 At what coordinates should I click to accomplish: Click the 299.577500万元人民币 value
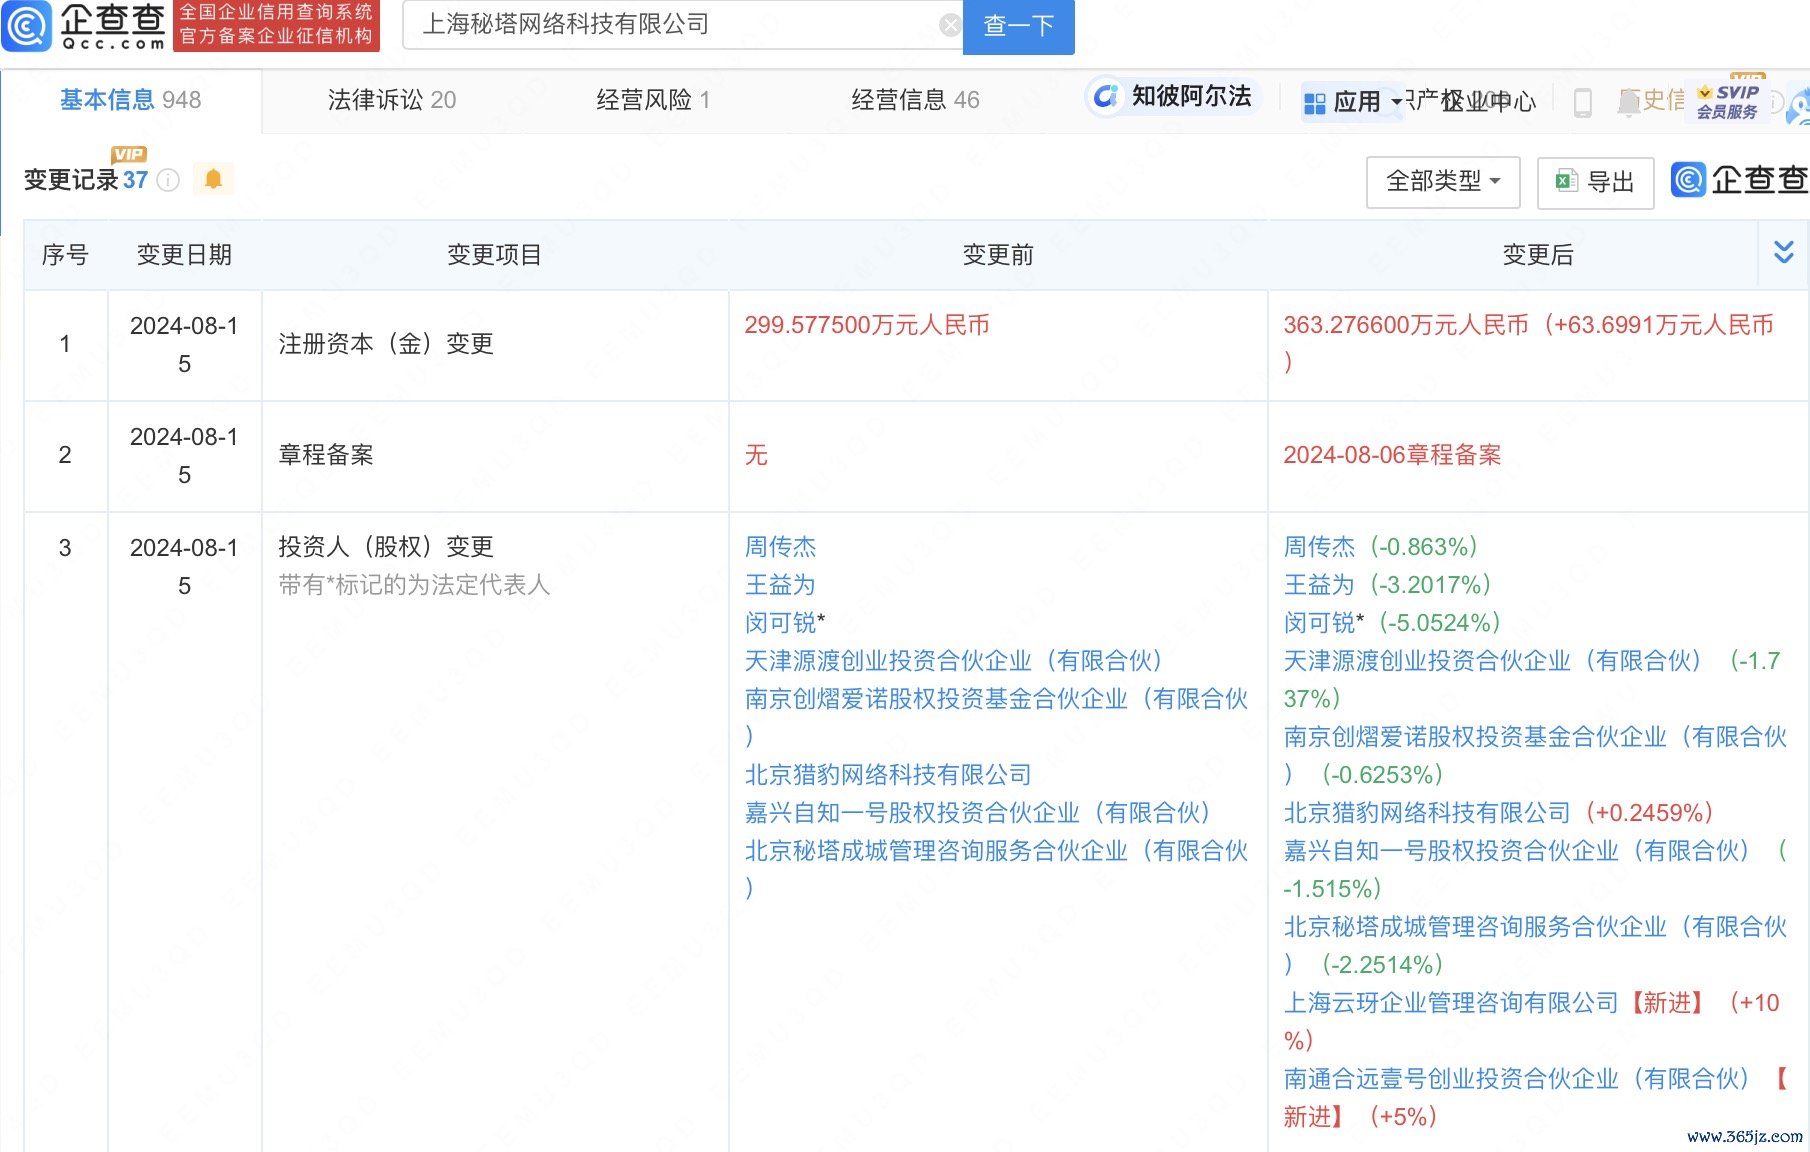point(867,325)
